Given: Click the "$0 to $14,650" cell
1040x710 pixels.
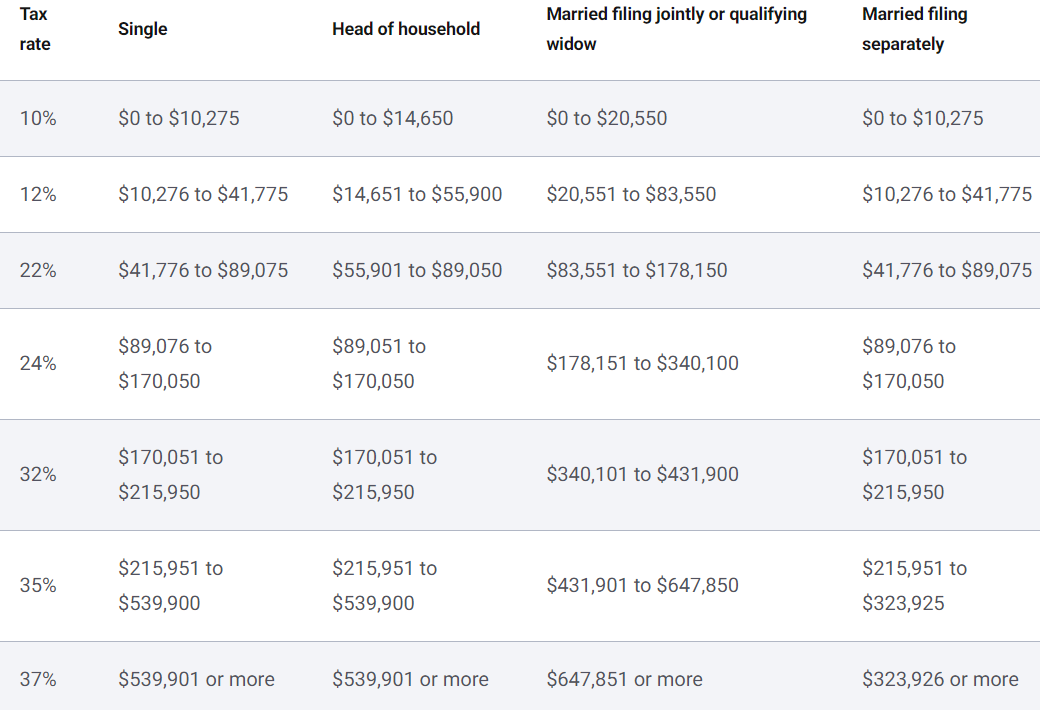Looking at the screenshot, I should [x=392, y=118].
